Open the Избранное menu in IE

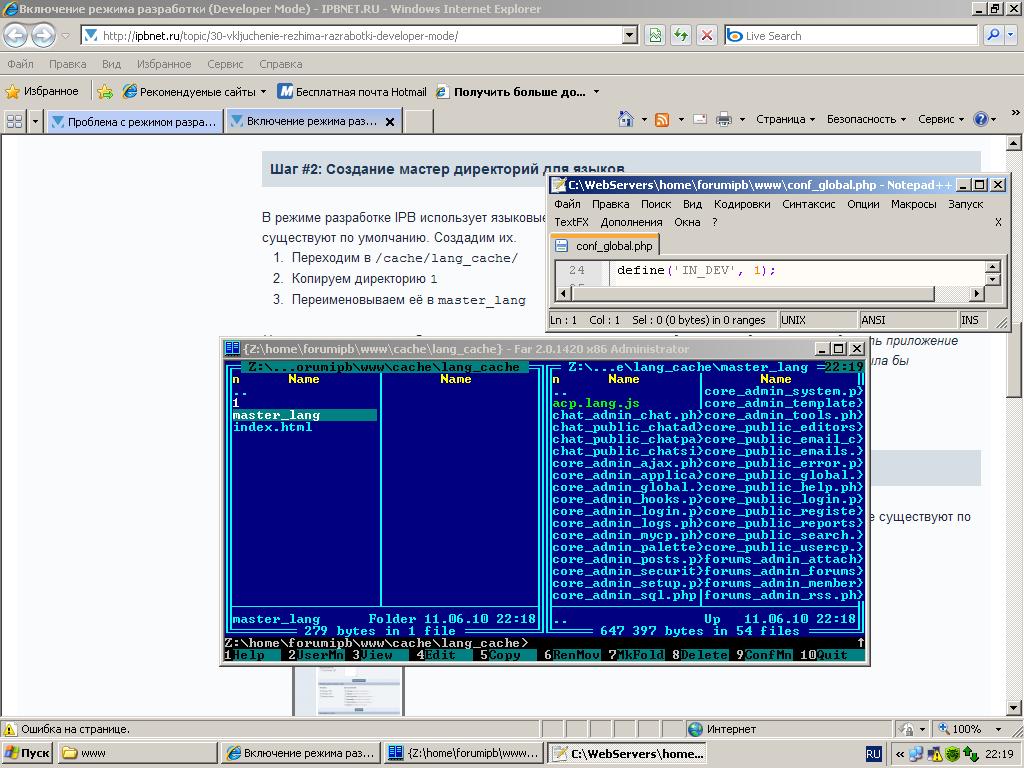pos(164,64)
